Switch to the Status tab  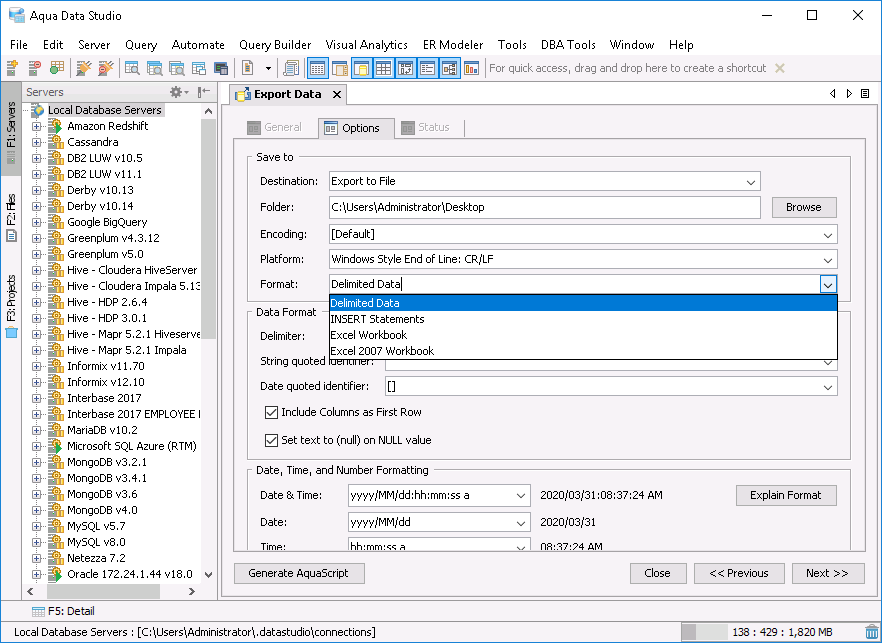pyautogui.click(x=425, y=128)
